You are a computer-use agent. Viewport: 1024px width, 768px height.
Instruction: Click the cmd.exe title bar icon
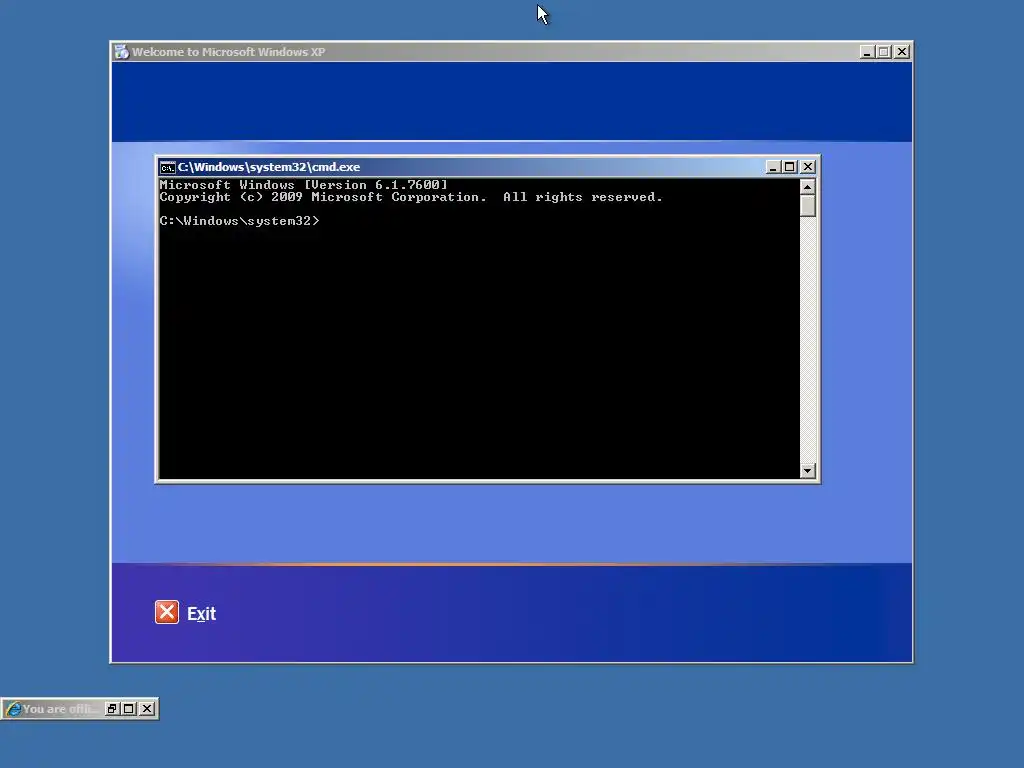(168, 167)
